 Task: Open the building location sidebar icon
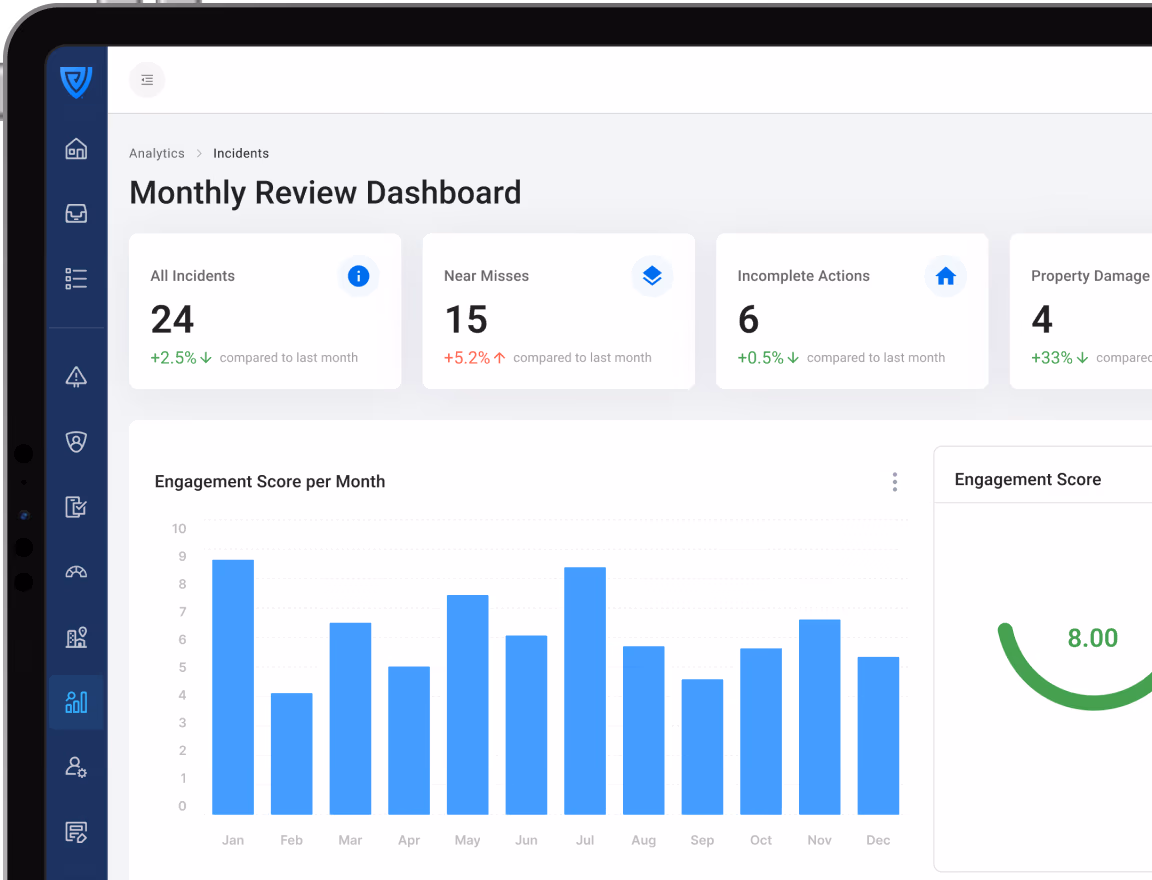tap(76, 637)
